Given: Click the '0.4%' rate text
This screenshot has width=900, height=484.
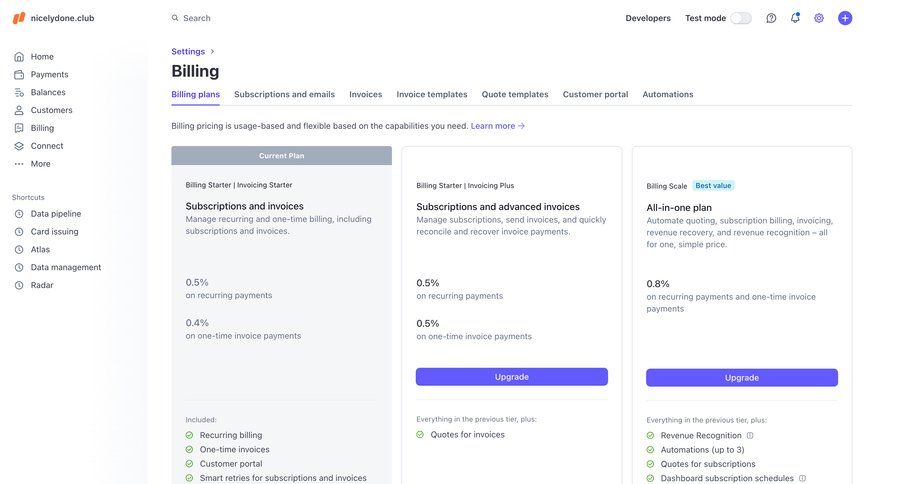Looking at the screenshot, I should point(197,323).
